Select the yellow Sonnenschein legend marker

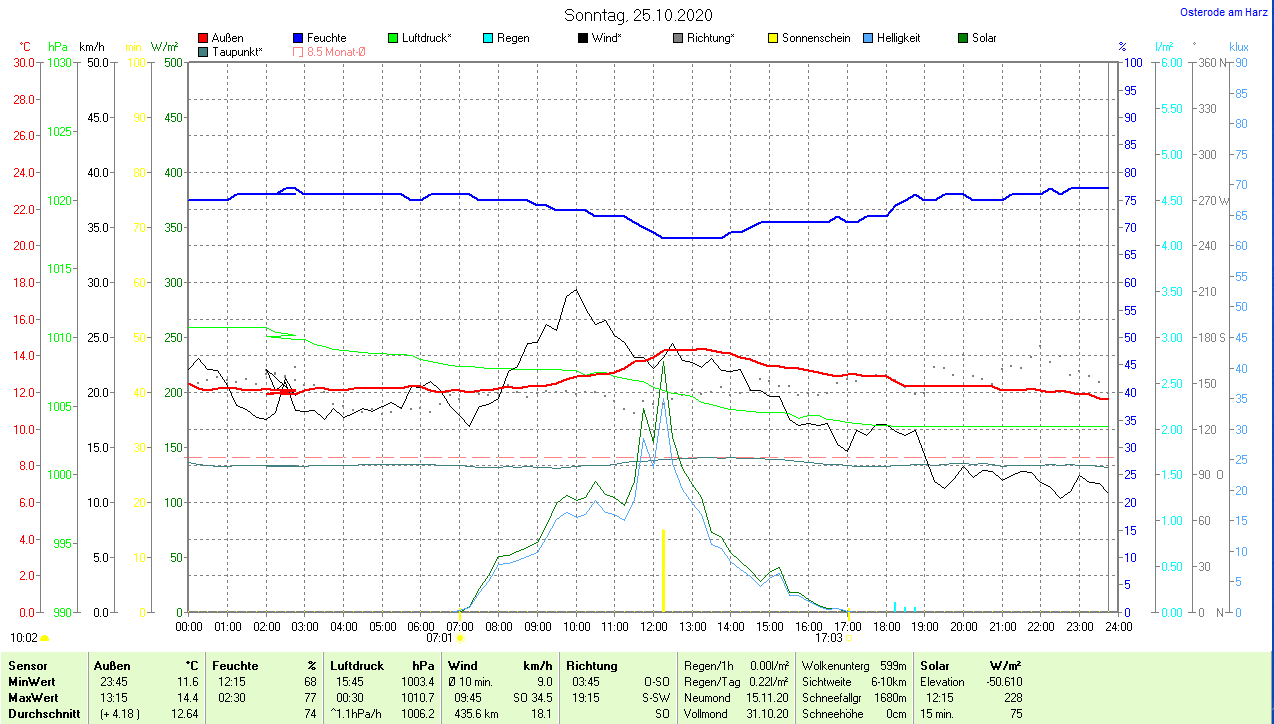(x=773, y=38)
